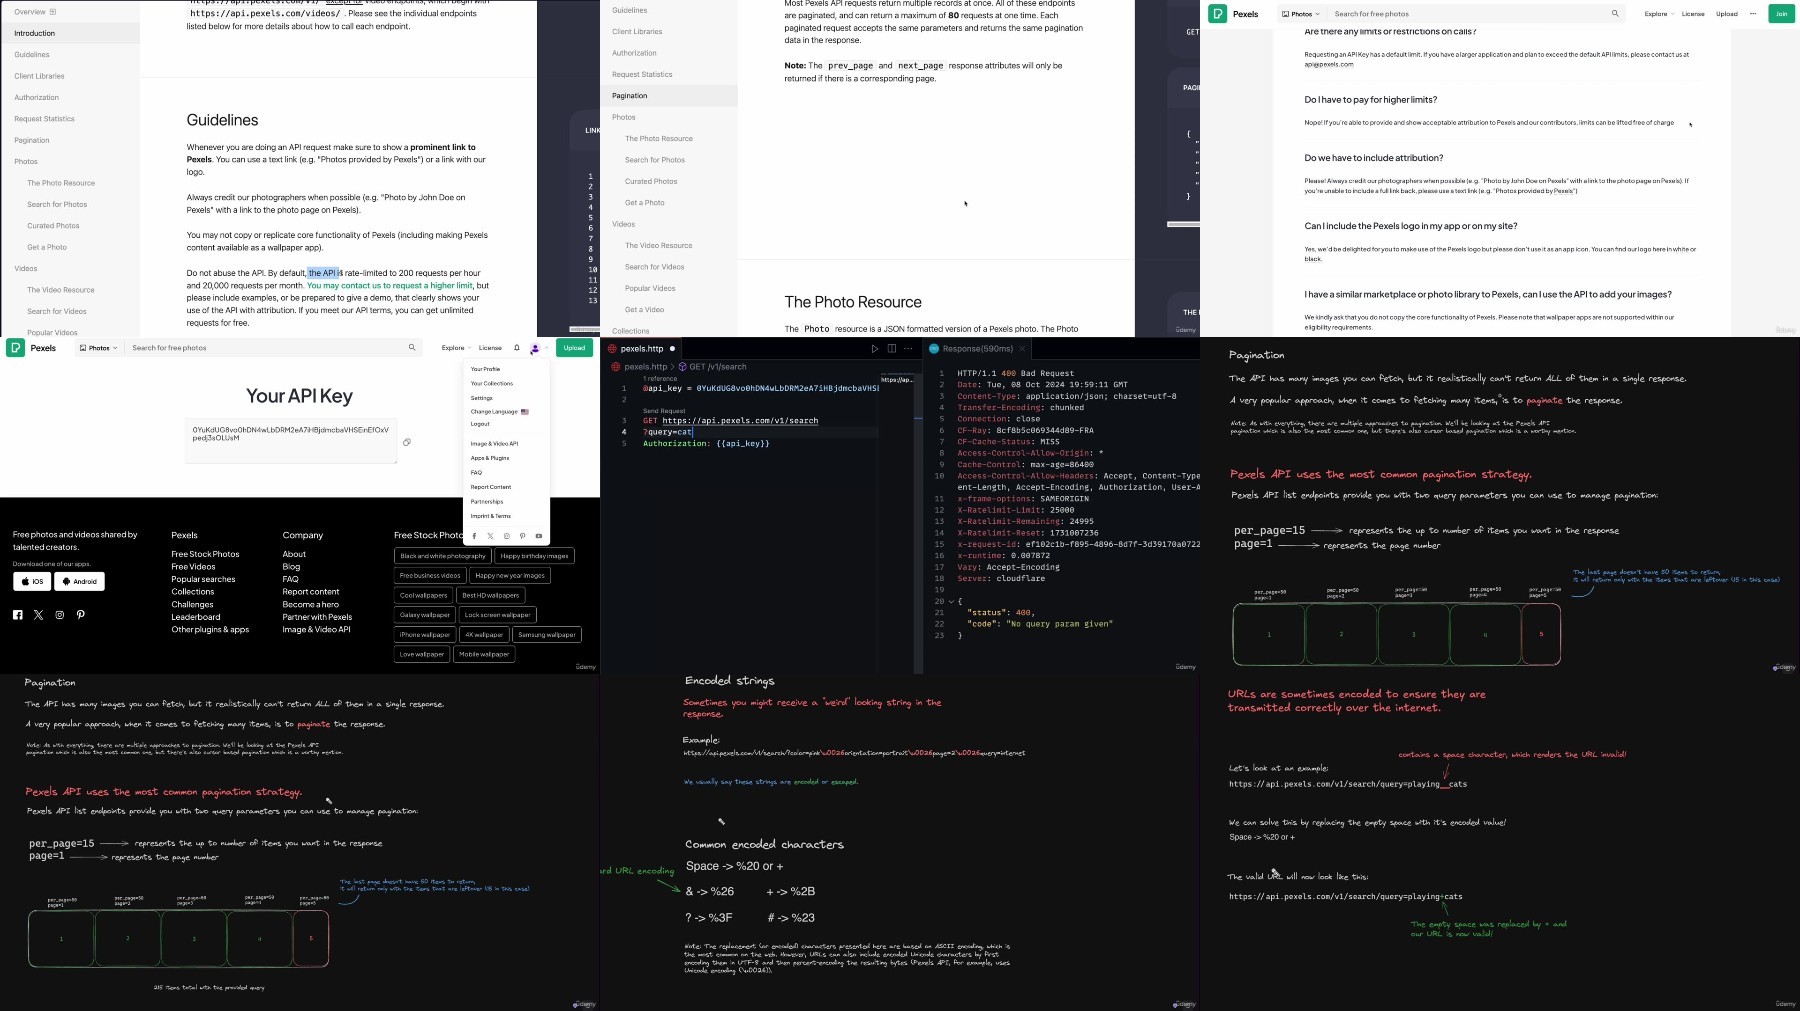This screenshot has width=1800, height=1011.
Task: Copy the API key with the copy icon
Action: (407, 442)
